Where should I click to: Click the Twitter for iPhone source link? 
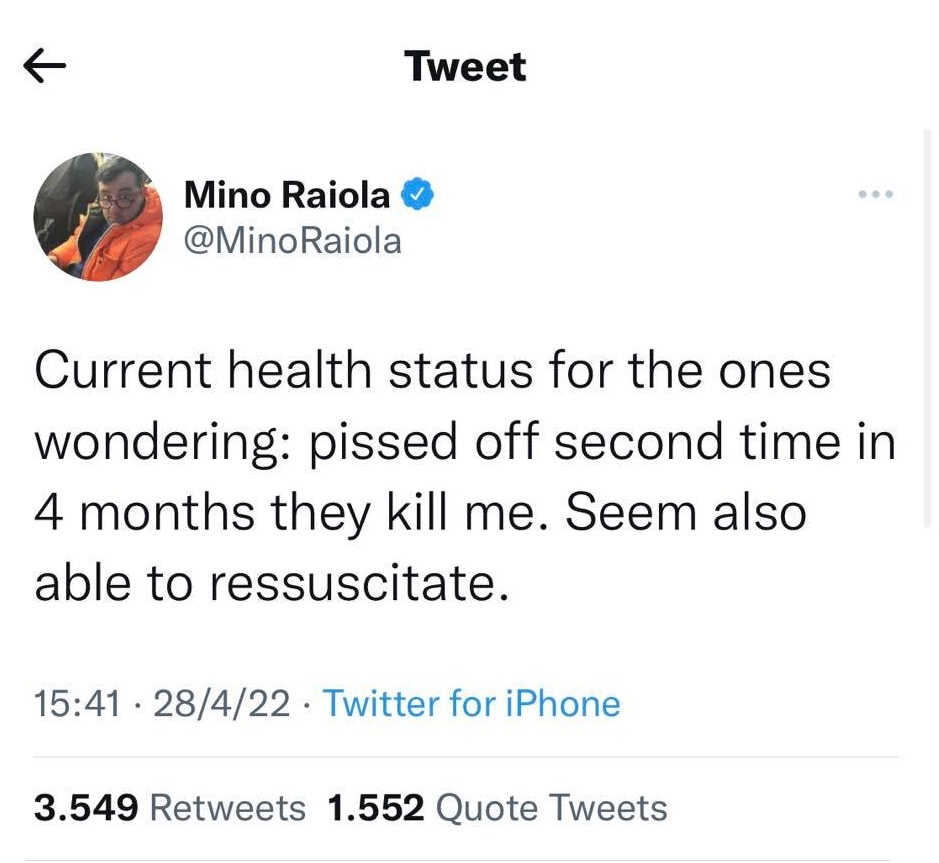point(471,703)
